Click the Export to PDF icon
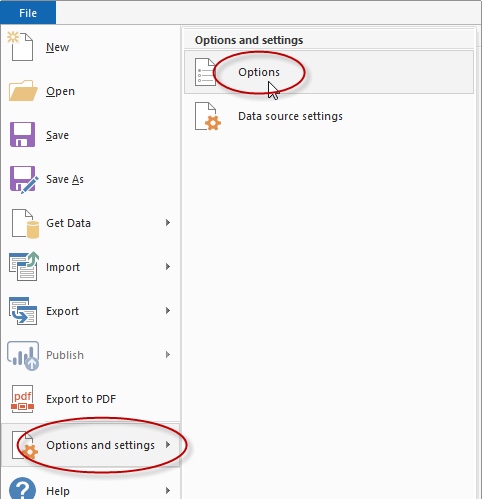Image resolution: width=482 pixels, height=499 pixels. 22,399
